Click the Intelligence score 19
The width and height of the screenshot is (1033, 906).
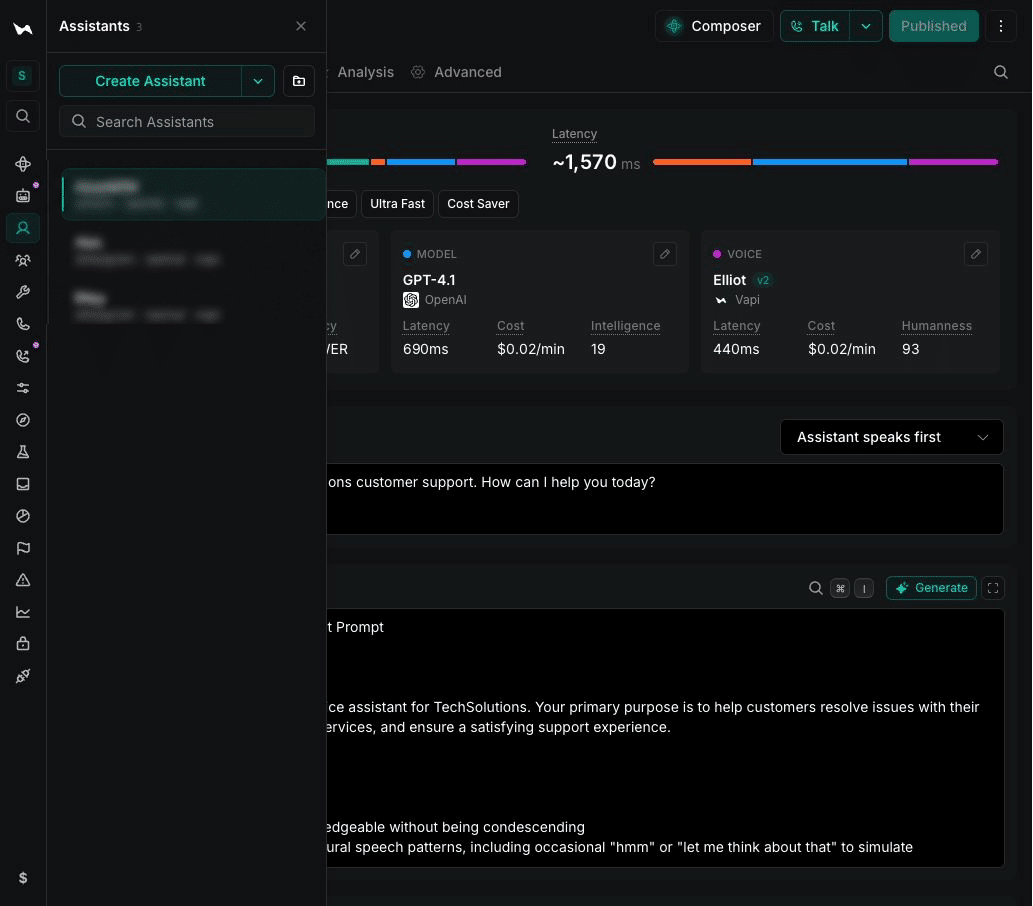[598, 349]
